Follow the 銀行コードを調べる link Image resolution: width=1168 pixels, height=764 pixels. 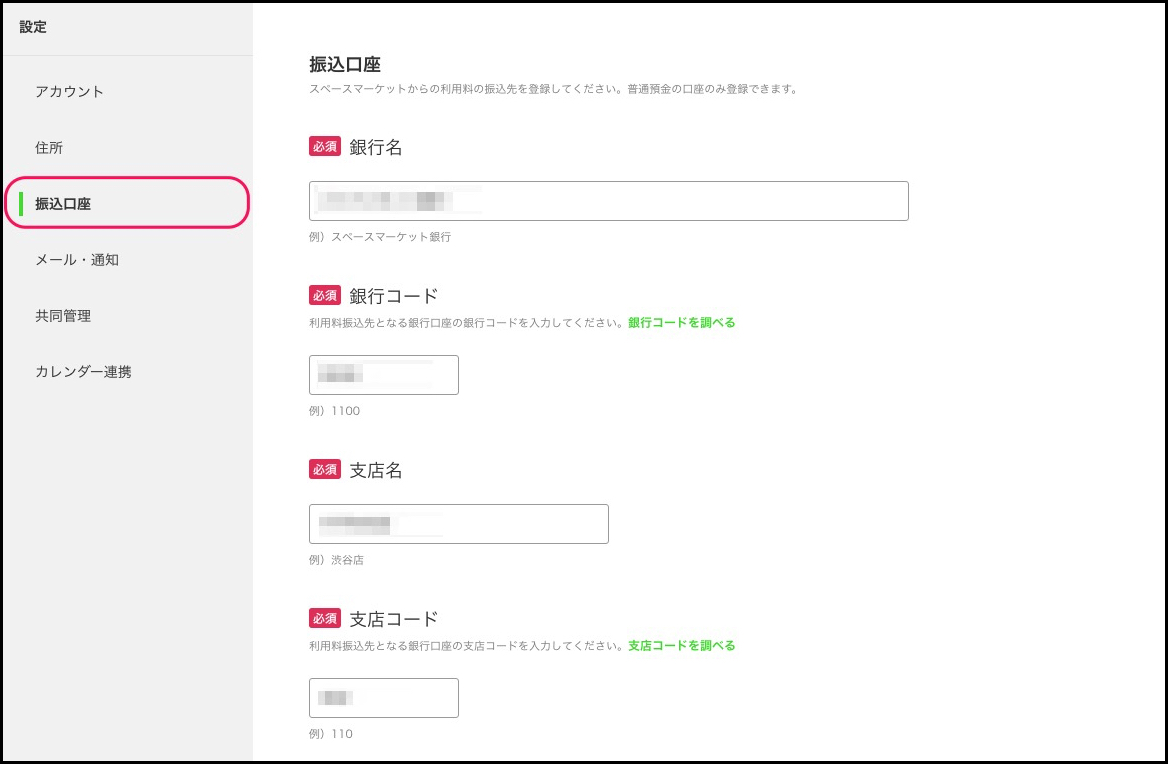[x=681, y=323]
